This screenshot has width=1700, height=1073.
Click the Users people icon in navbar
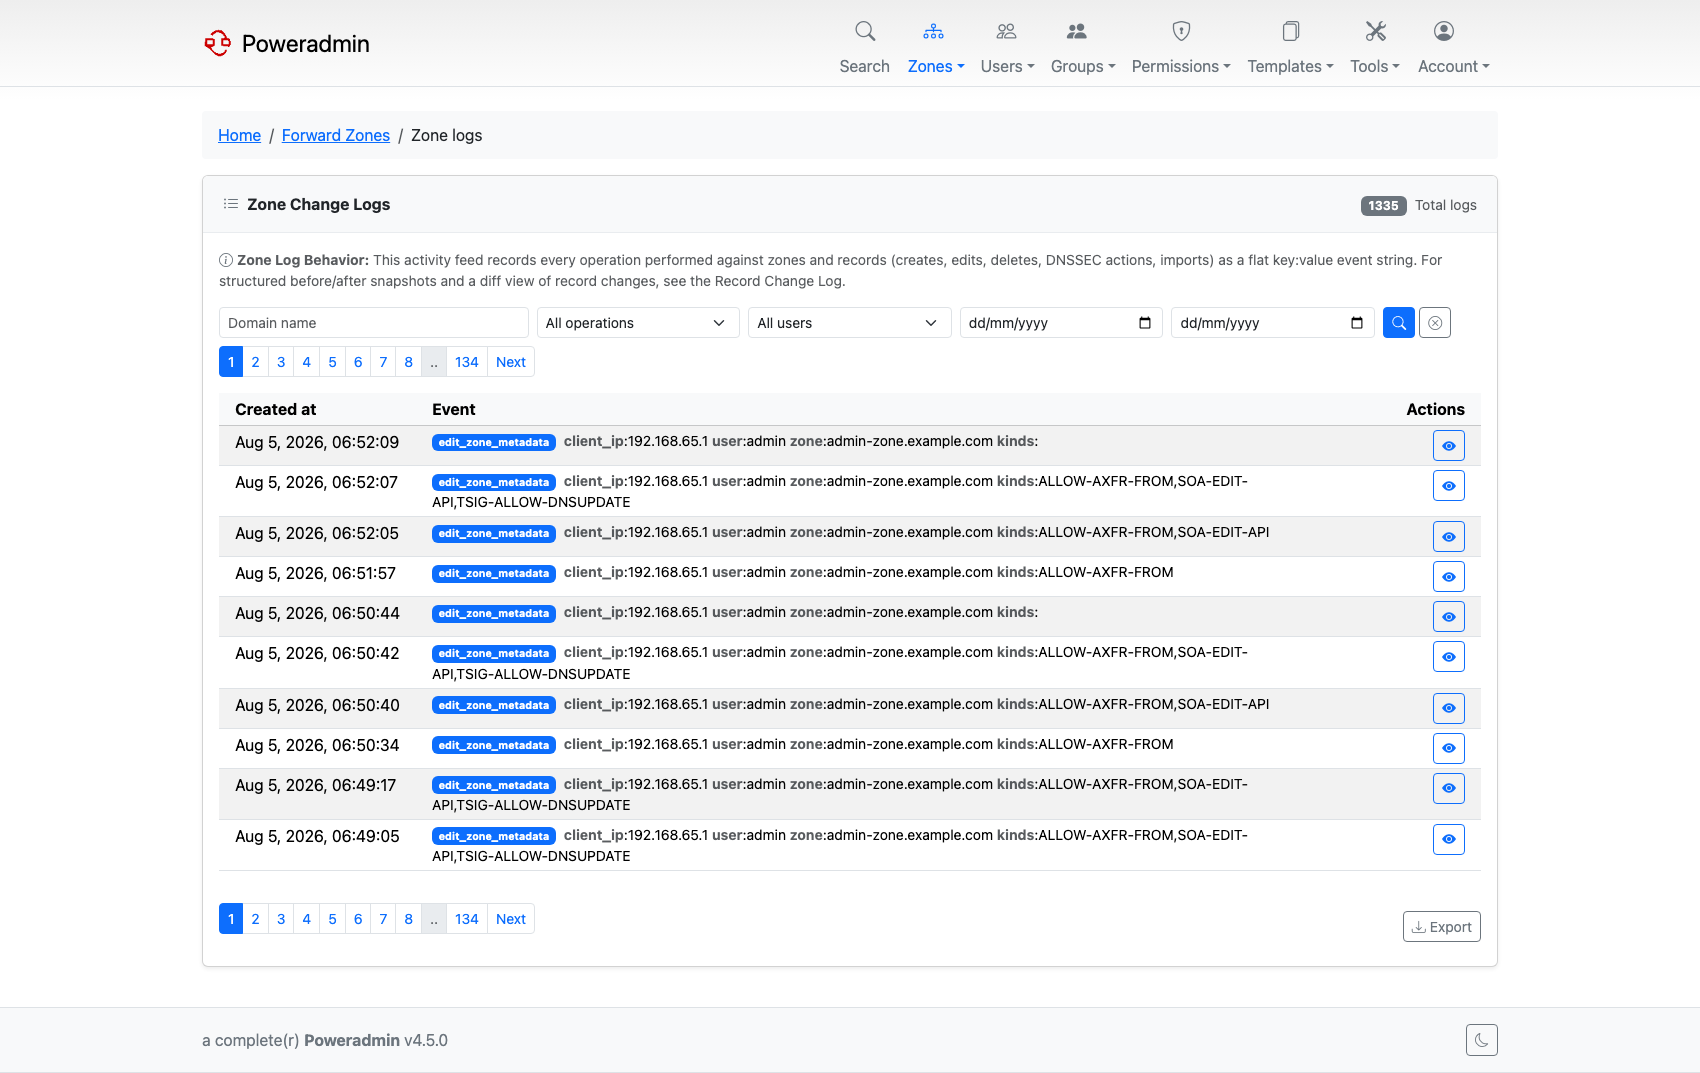click(x=1007, y=31)
